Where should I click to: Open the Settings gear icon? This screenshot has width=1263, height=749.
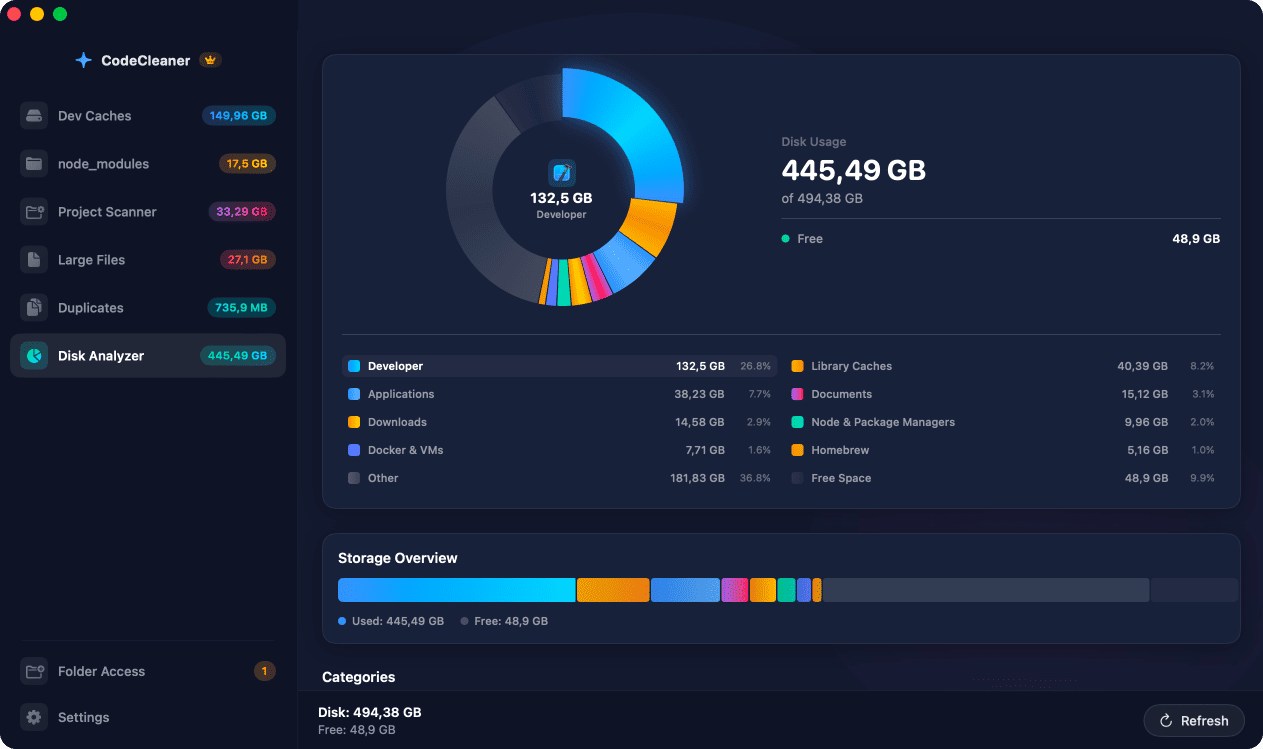point(33,717)
